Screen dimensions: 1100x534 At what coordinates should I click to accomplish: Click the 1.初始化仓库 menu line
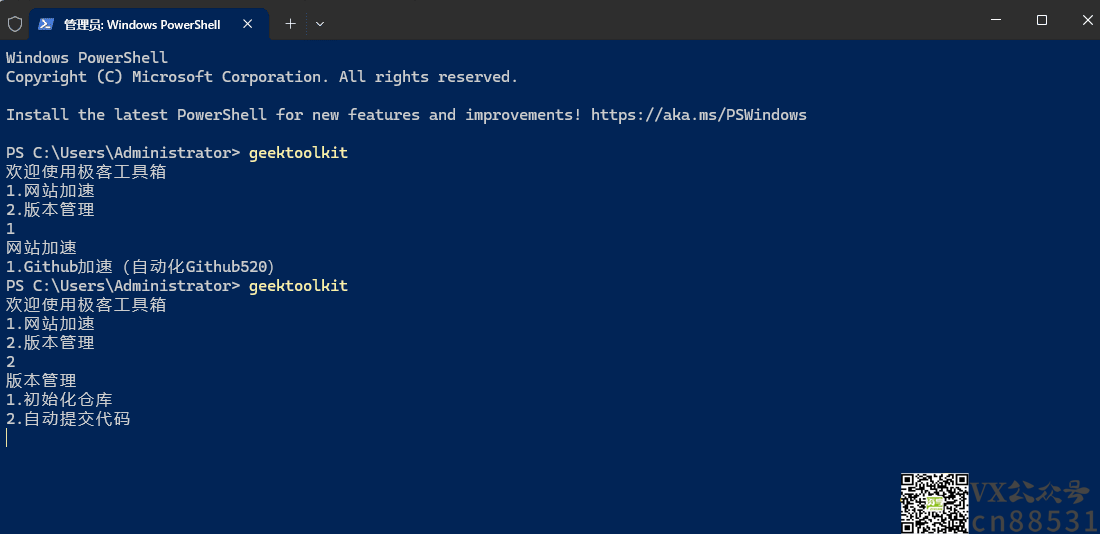(x=59, y=400)
